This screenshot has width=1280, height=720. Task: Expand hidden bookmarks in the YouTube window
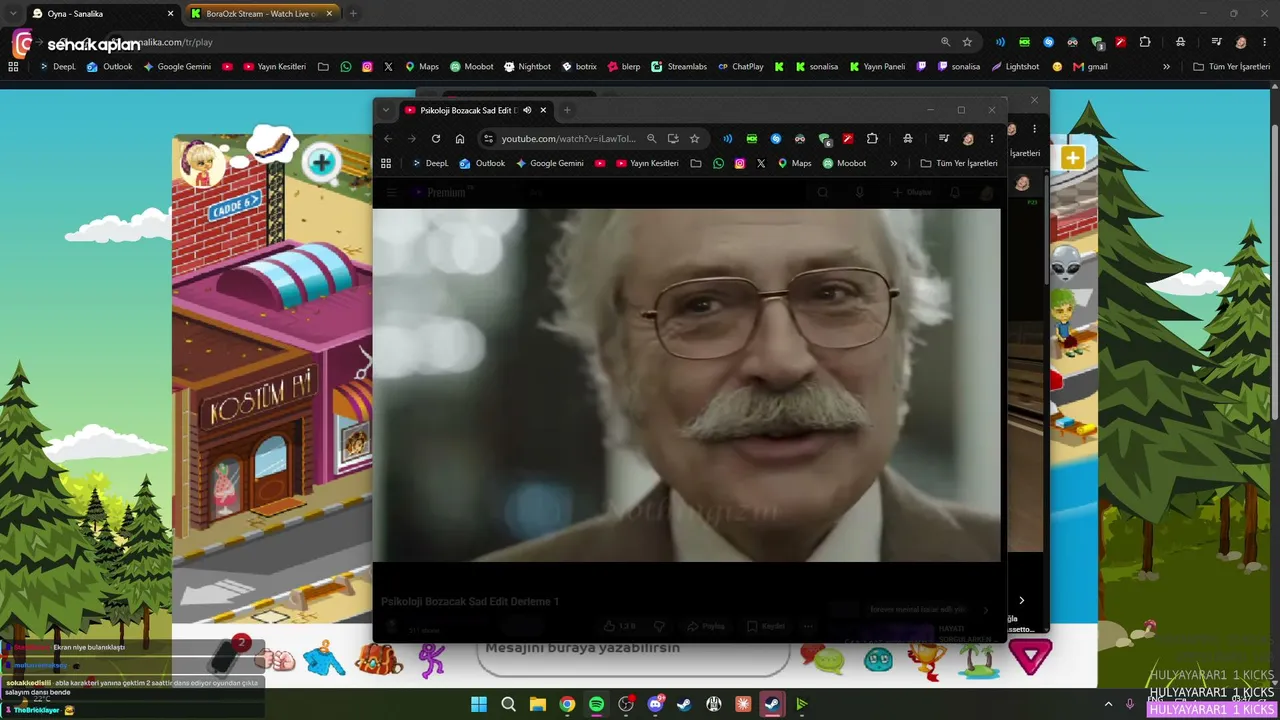point(893,163)
